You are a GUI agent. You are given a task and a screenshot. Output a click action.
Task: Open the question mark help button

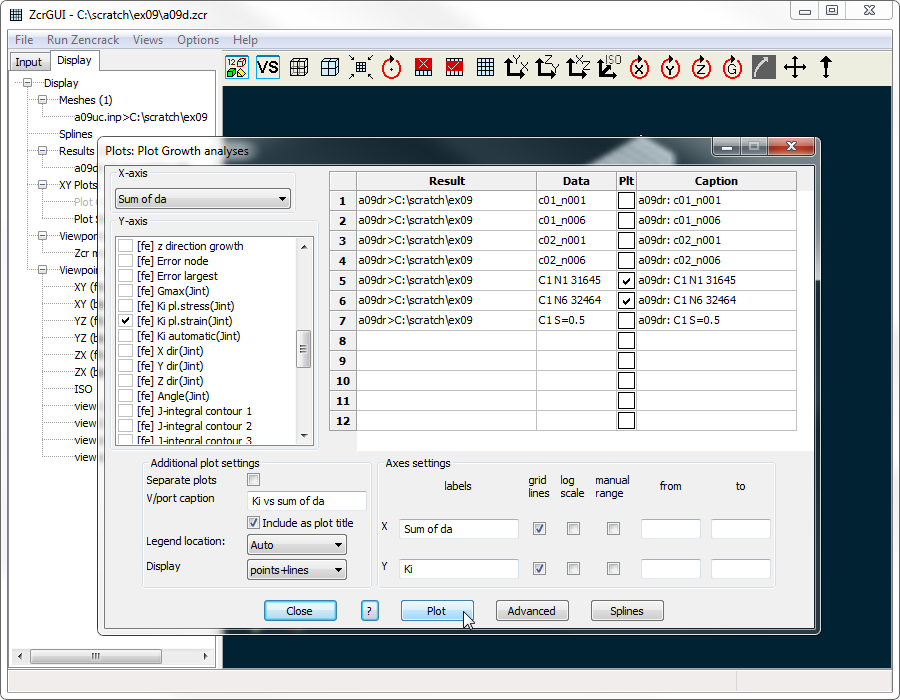pos(369,610)
